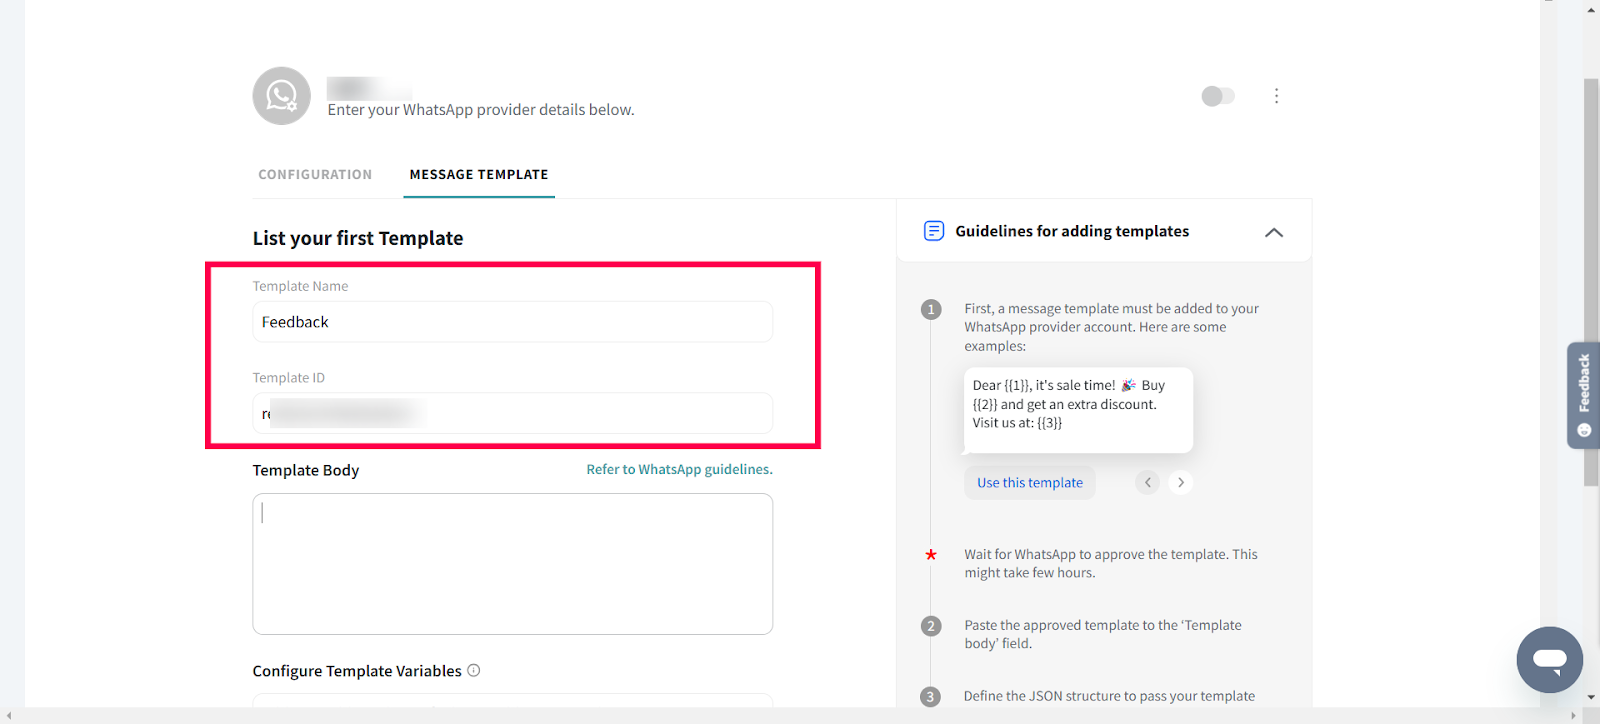Collapse the Guidelines for adding templates panel
This screenshot has height=724, width=1600.
click(1273, 232)
